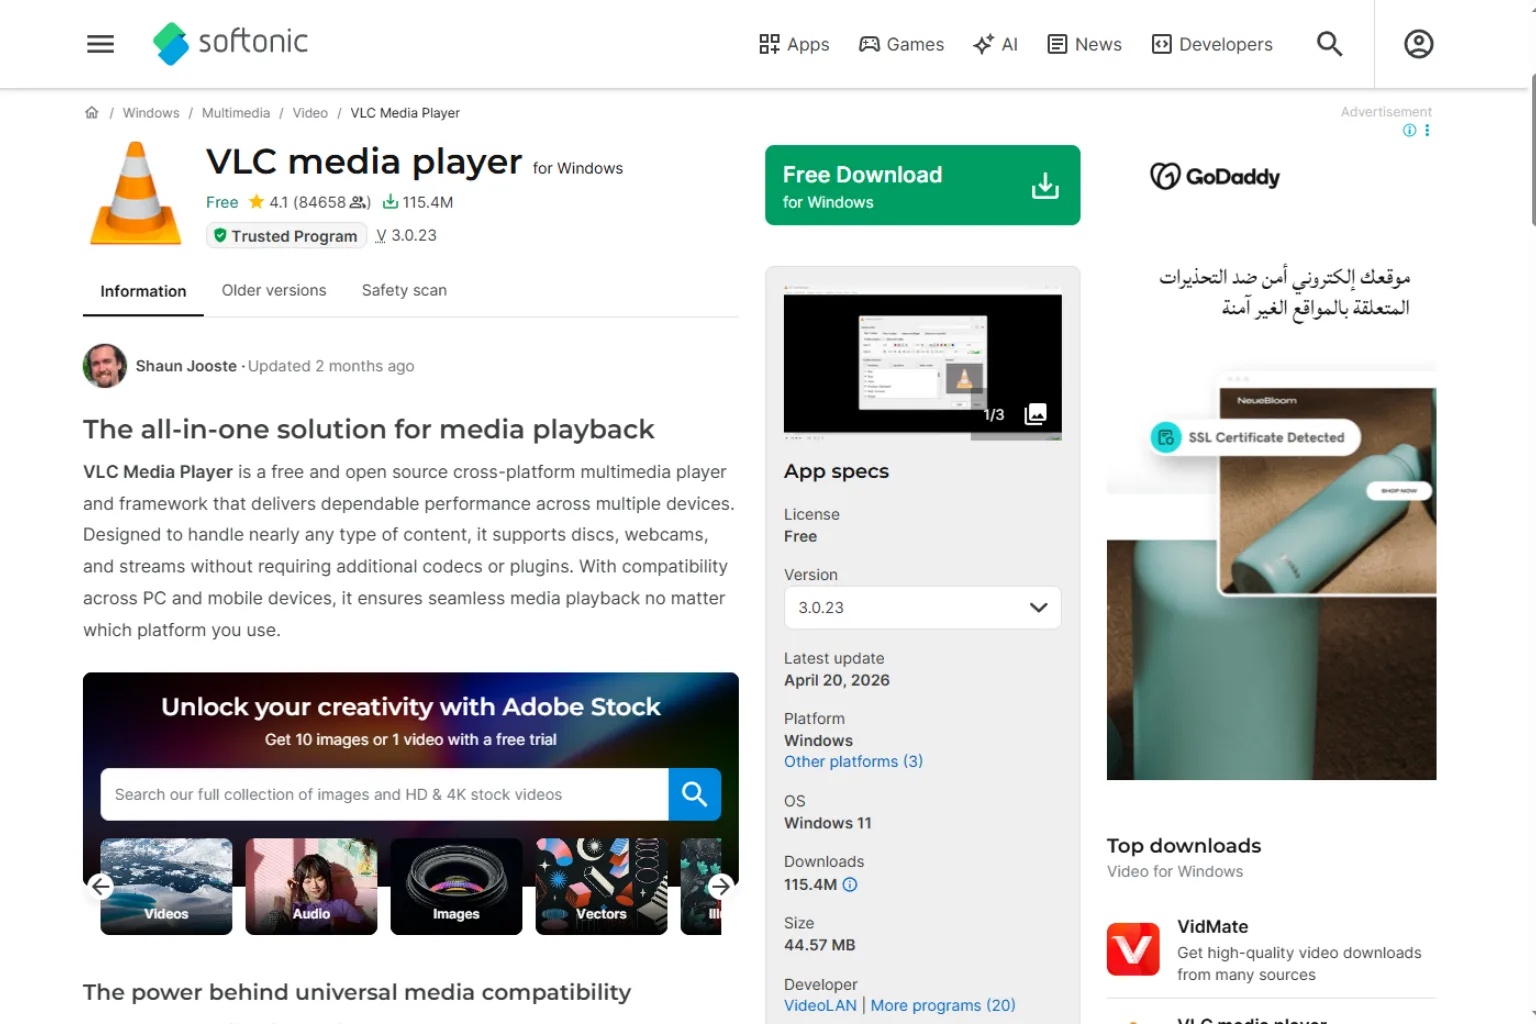This screenshot has width=1536, height=1024.
Task: Switch to the Safety scan tab
Action: (x=404, y=290)
